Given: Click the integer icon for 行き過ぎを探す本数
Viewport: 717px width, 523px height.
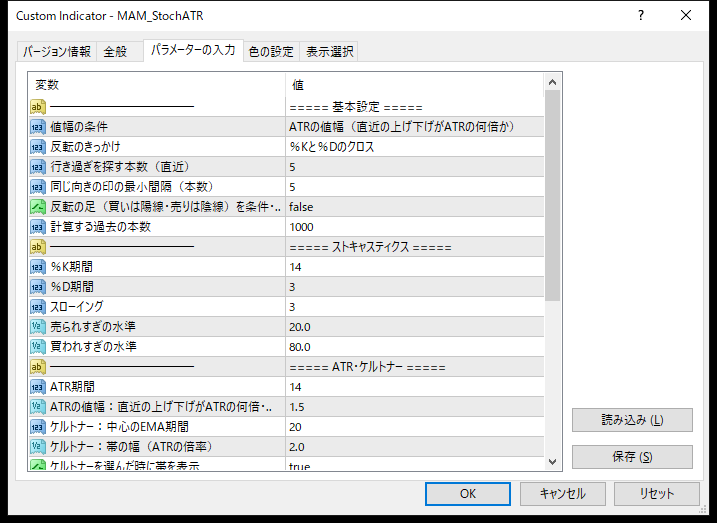Looking at the screenshot, I should tap(38, 167).
